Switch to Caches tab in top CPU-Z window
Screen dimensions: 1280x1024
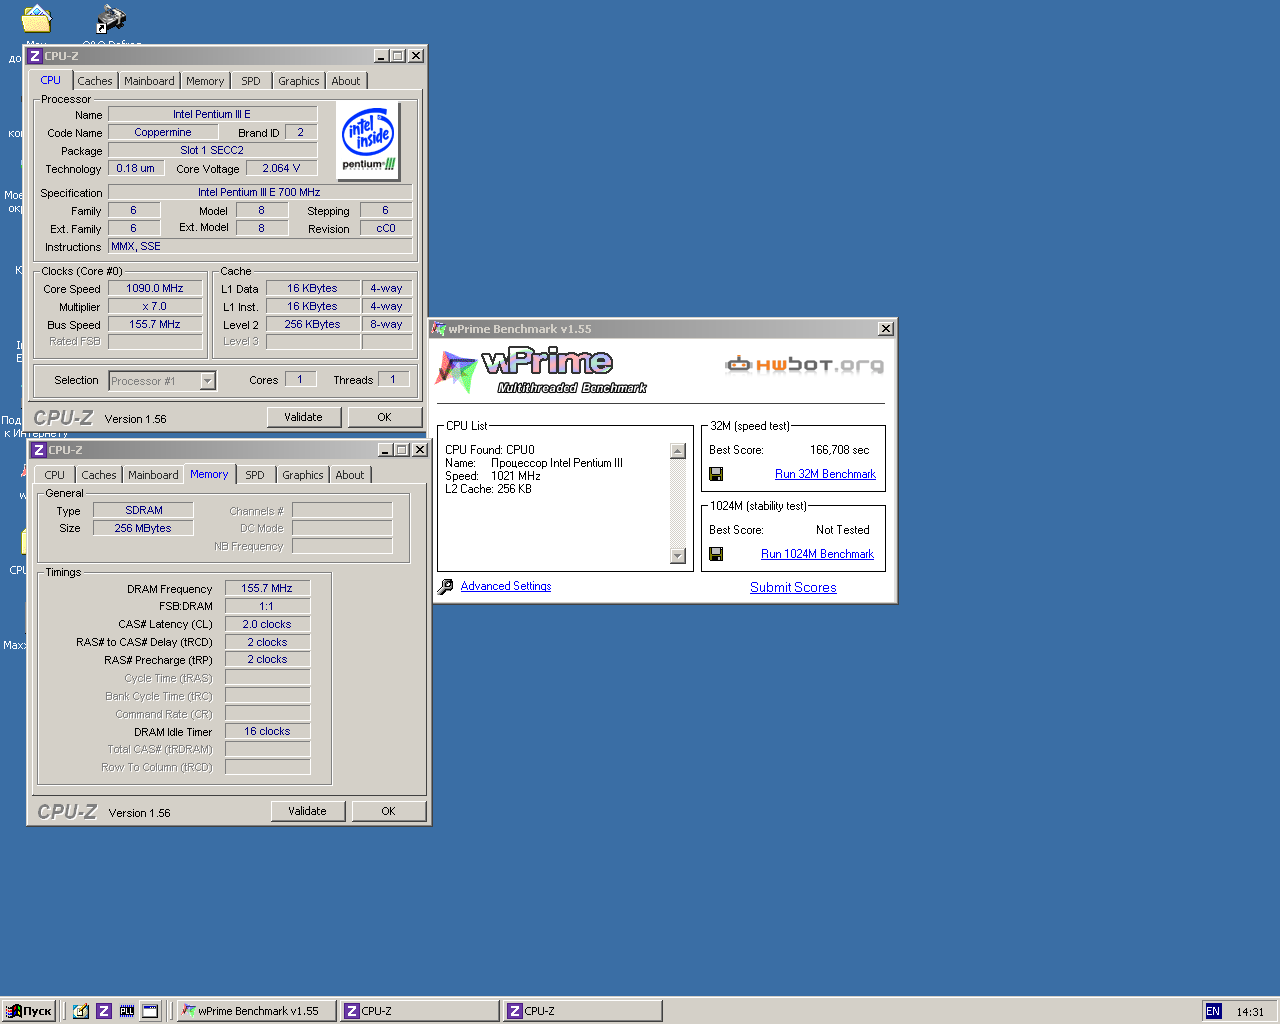[x=95, y=81]
